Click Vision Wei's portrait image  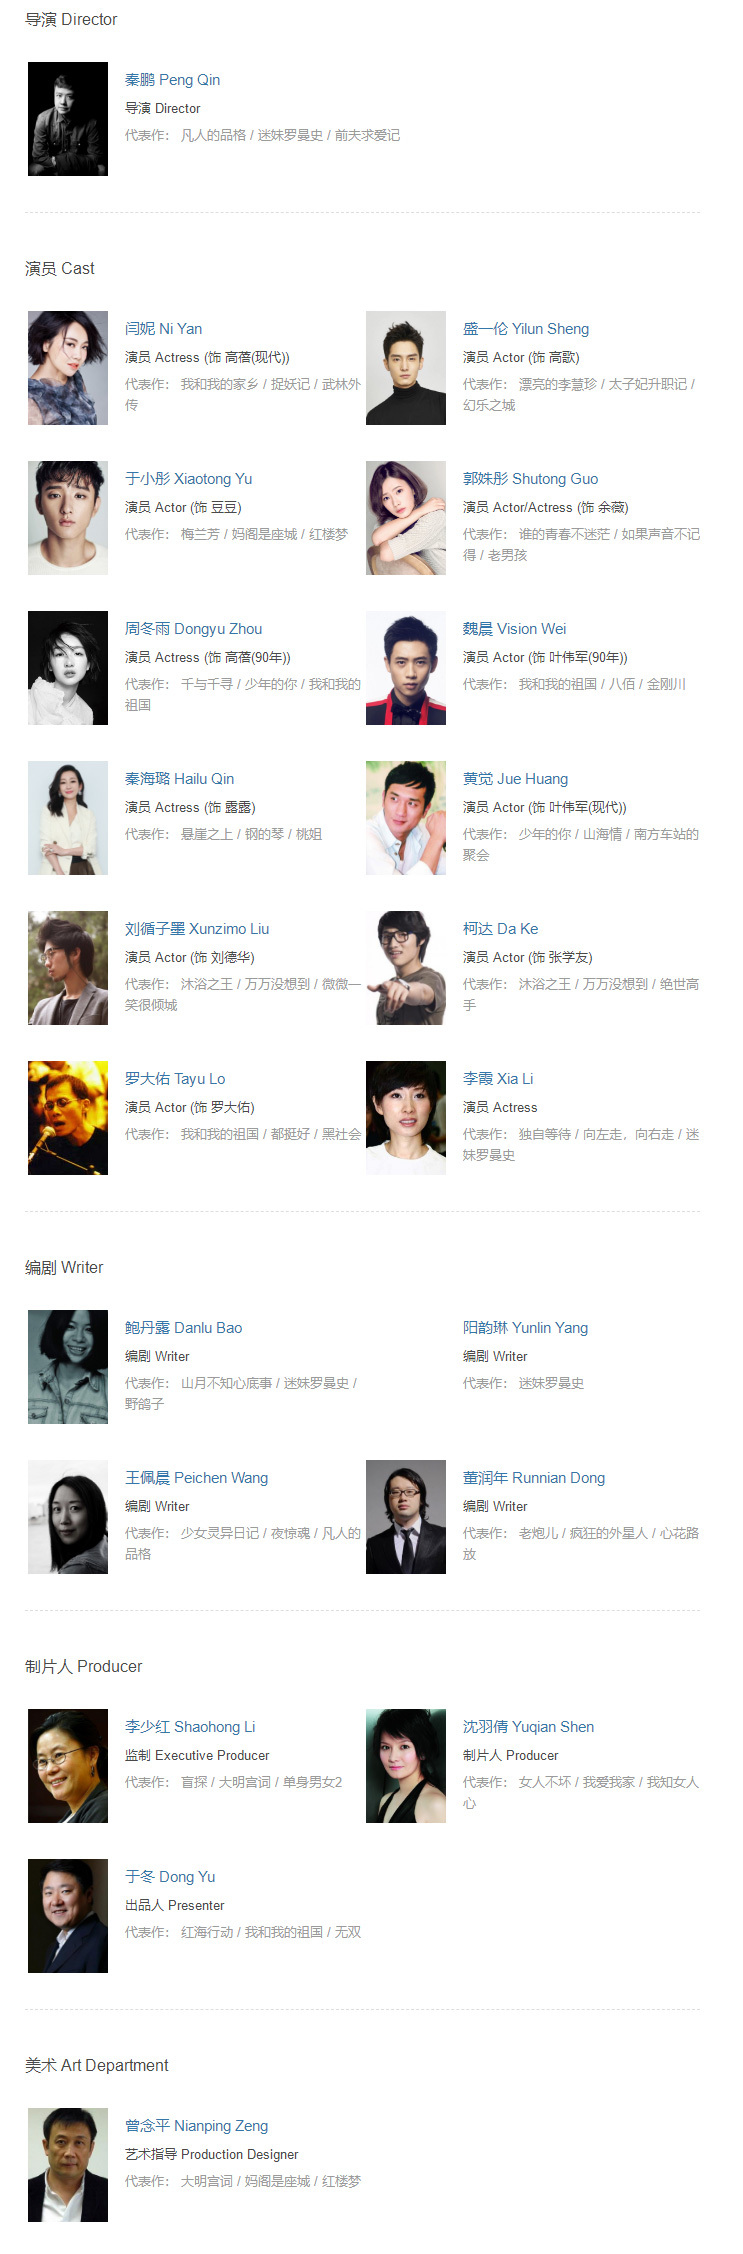point(406,668)
